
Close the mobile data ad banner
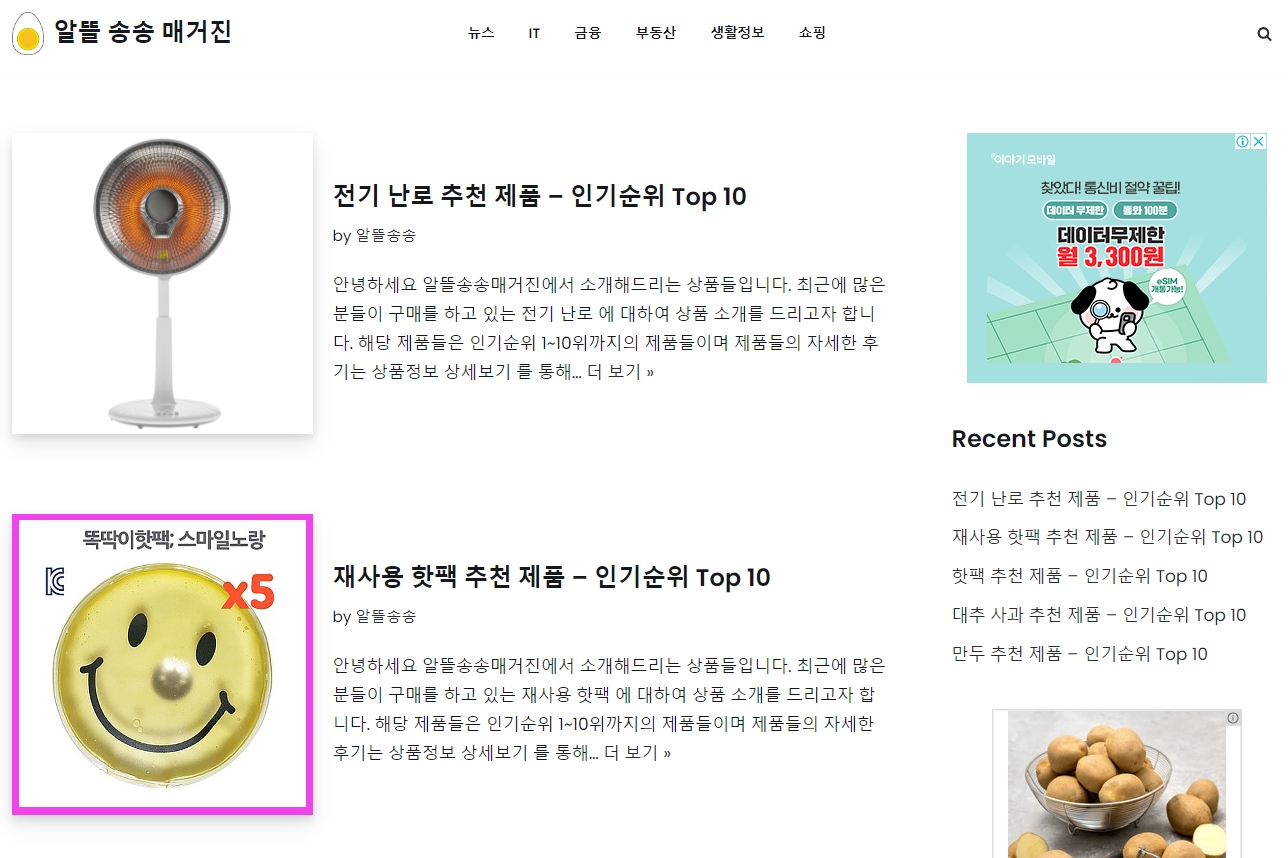pos(1259,141)
